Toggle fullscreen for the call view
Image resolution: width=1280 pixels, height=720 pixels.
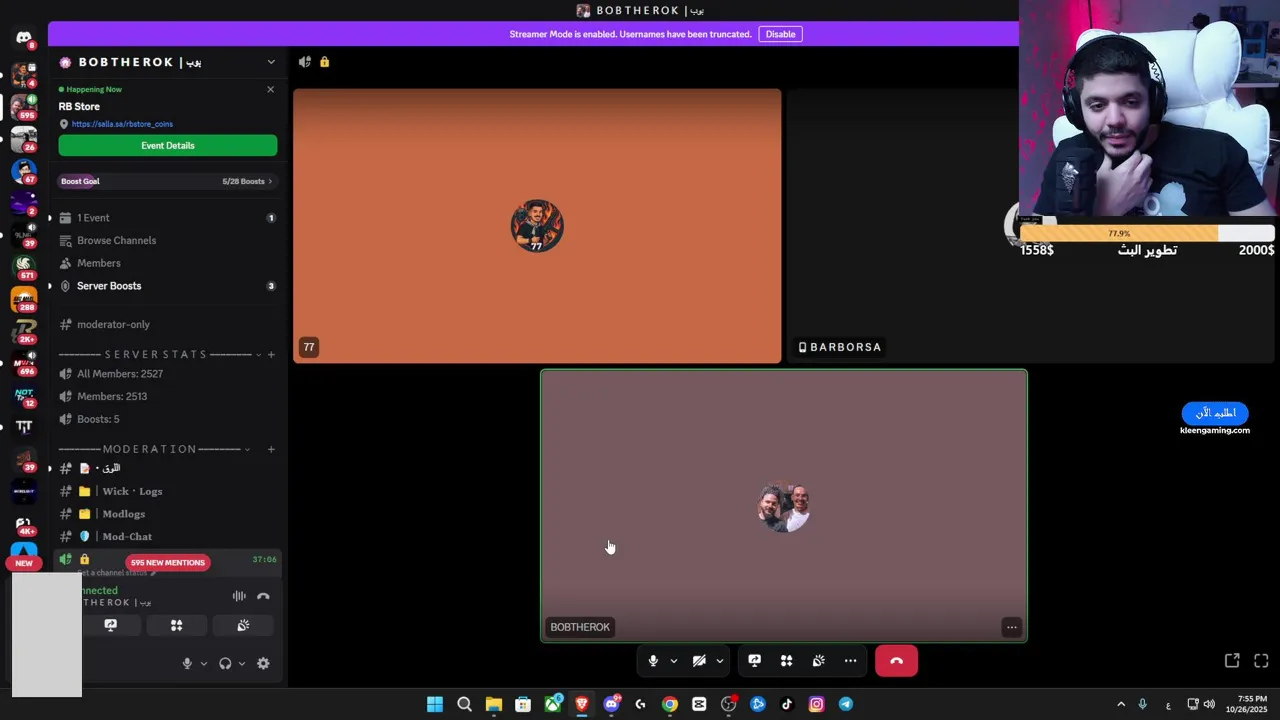tap(1261, 661)
